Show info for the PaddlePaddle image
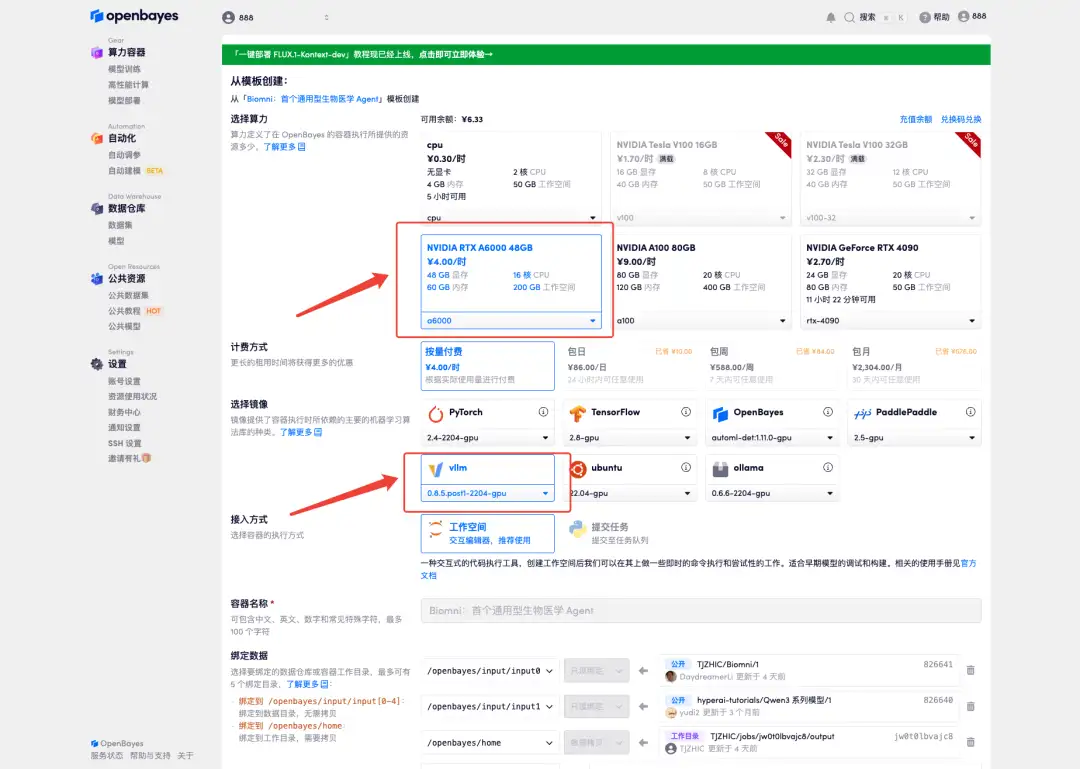The height and width of the screenshot is (769, 1080). (x=970, y=412)
